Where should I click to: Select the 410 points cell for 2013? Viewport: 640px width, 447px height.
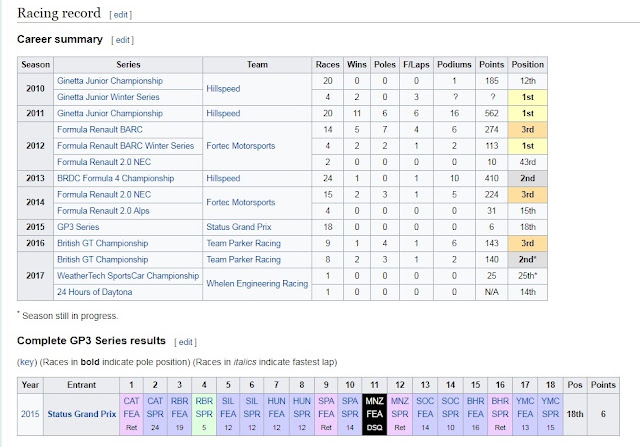tap(491, 178)
